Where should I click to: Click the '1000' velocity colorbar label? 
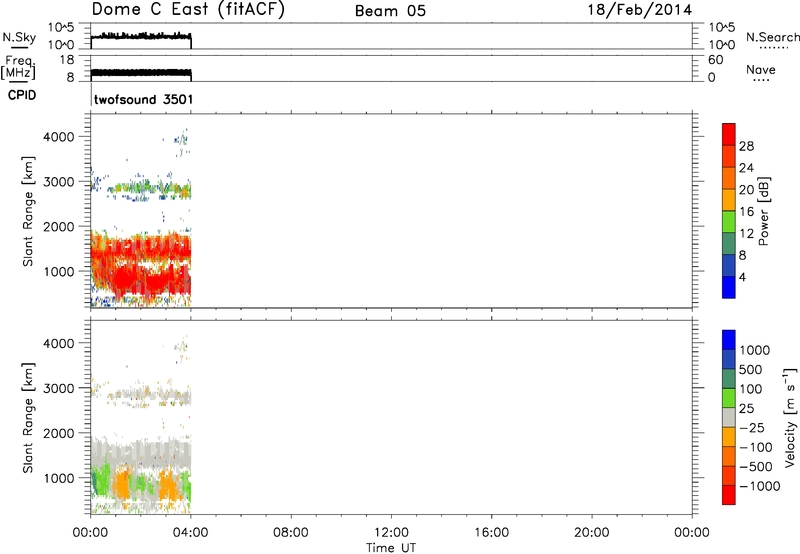(755, 350)
